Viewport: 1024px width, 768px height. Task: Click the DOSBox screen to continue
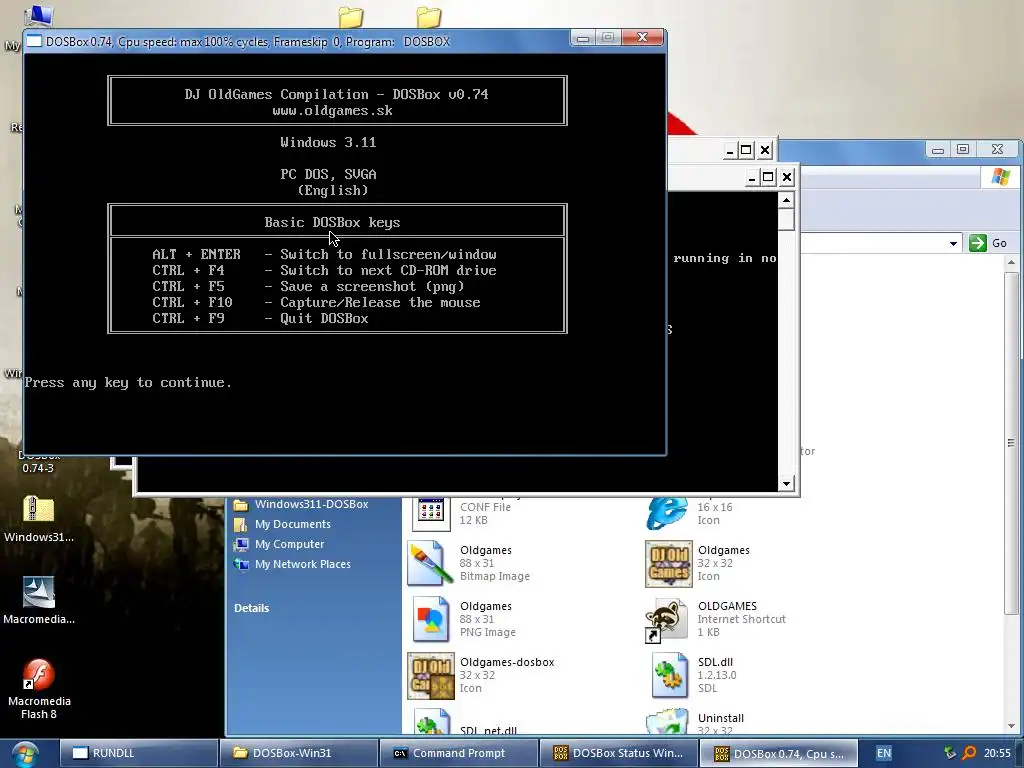pos(344,253)
